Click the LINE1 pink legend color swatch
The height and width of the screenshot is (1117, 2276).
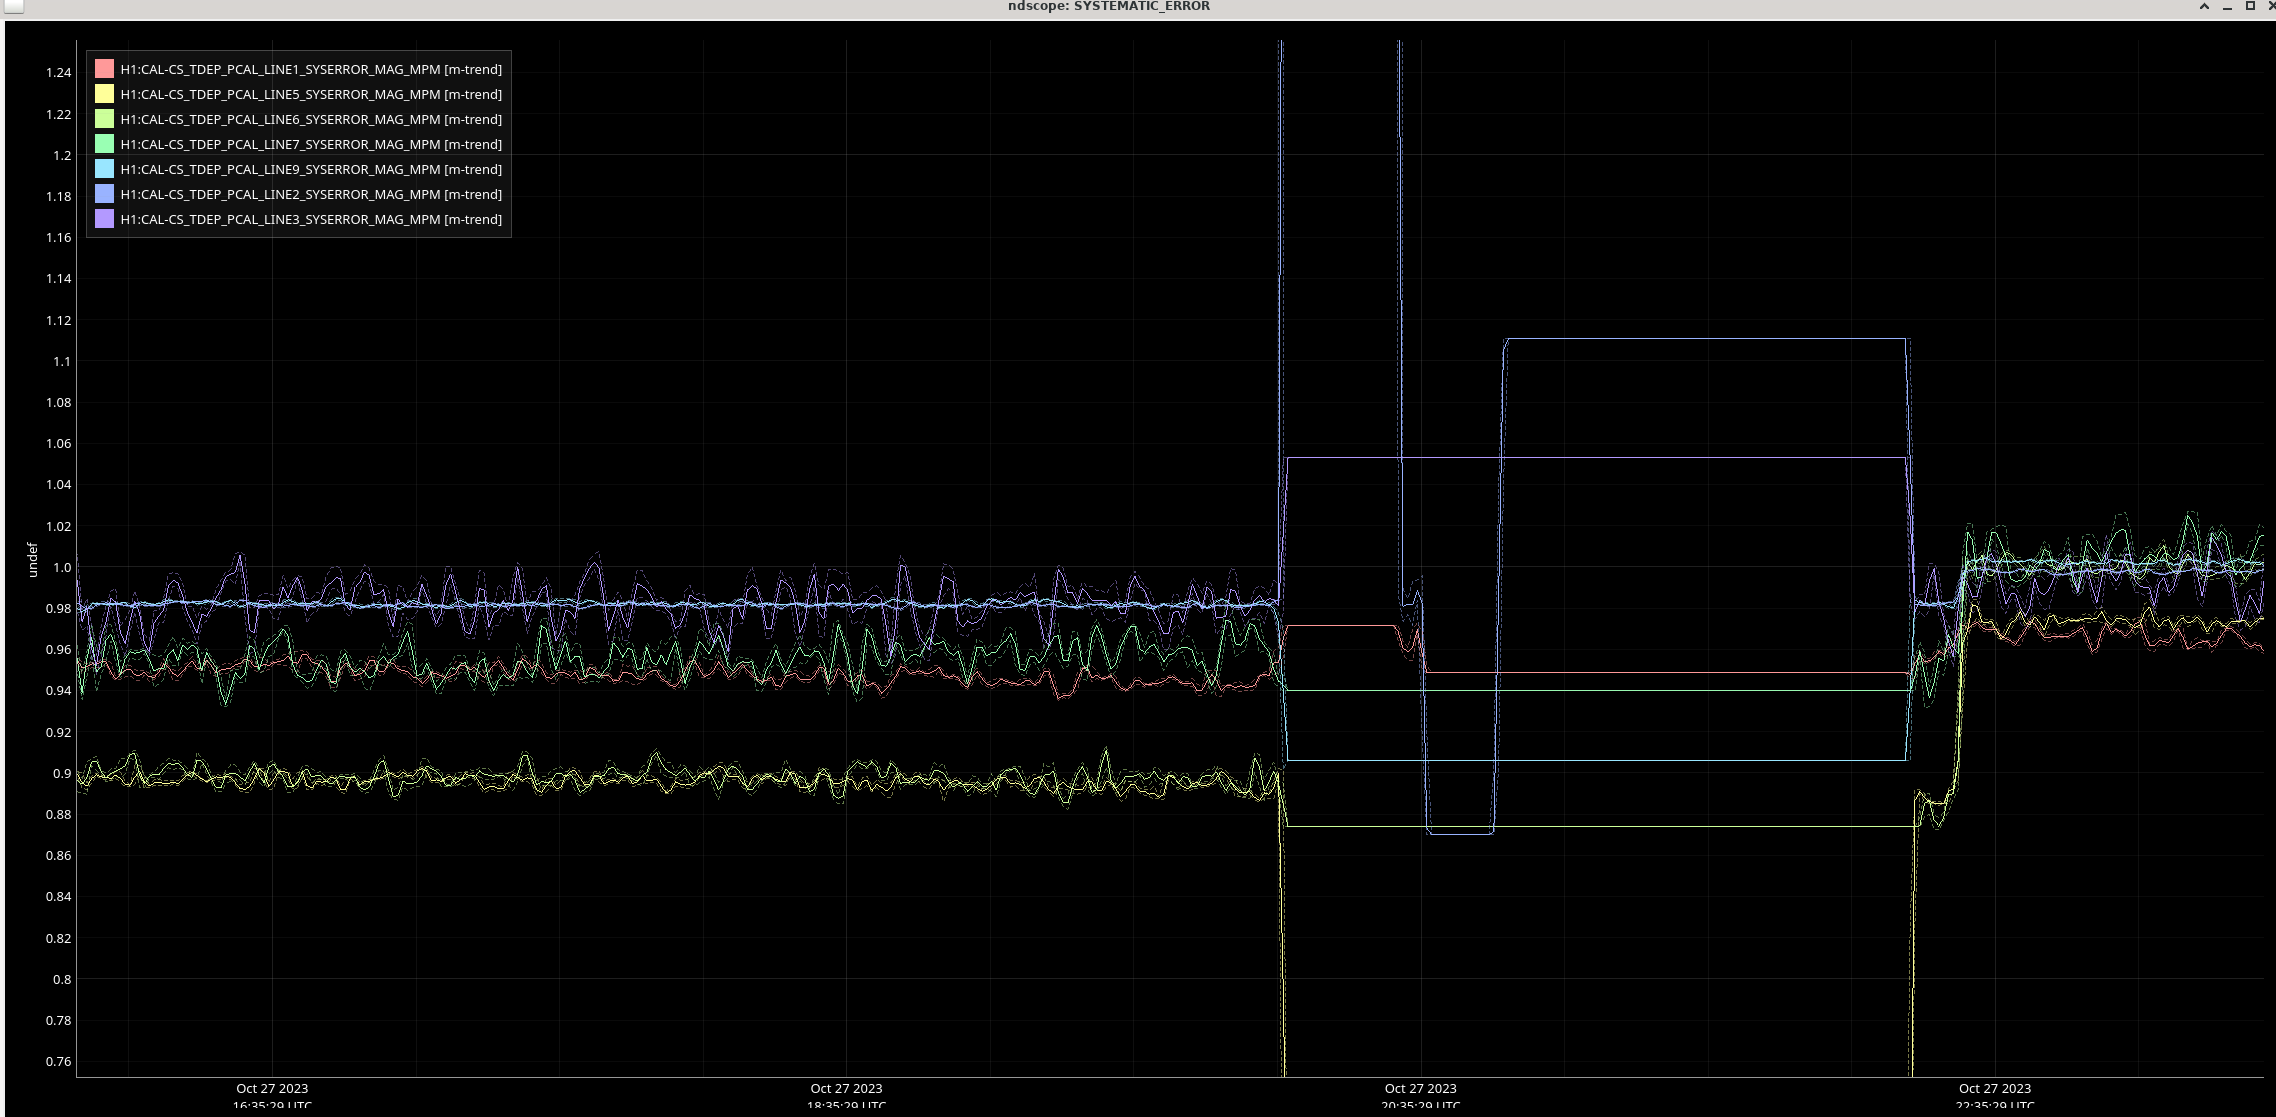click(x=104, y=69)
